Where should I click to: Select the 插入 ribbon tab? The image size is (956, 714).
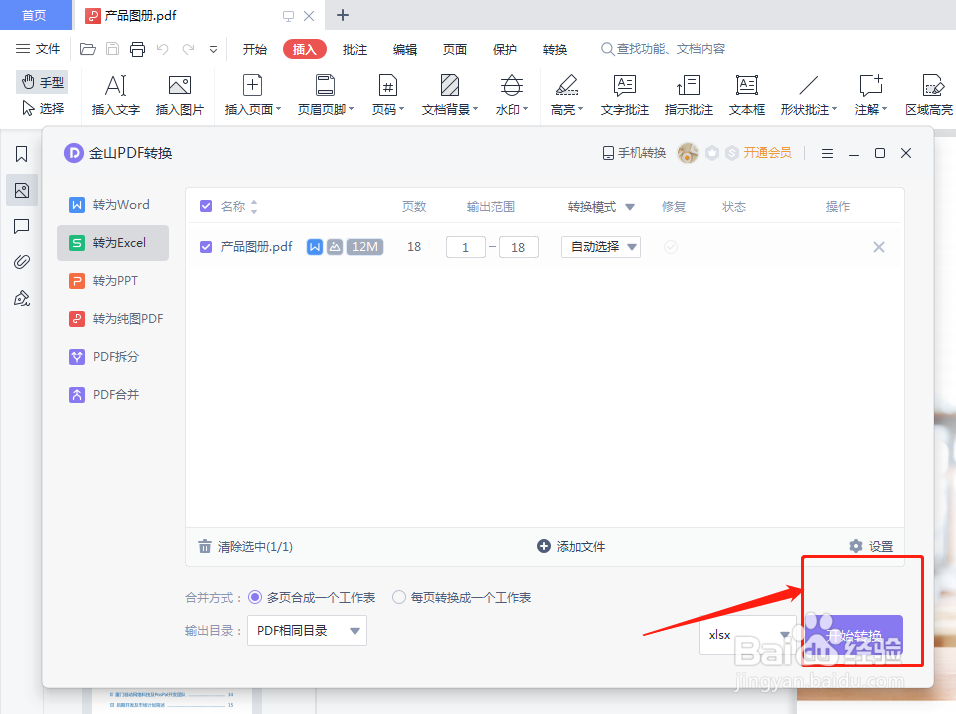point(305,49)
